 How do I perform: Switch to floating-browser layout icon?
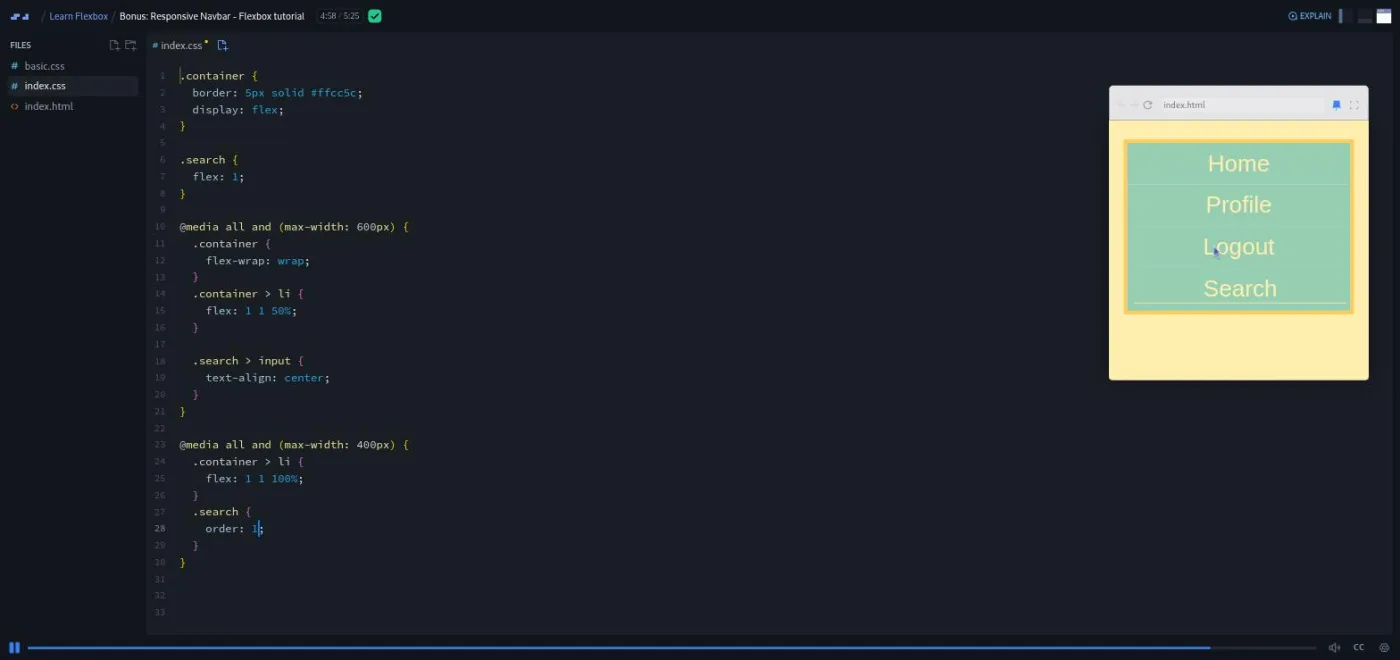pyautogui.click(x=1384, y=16)
